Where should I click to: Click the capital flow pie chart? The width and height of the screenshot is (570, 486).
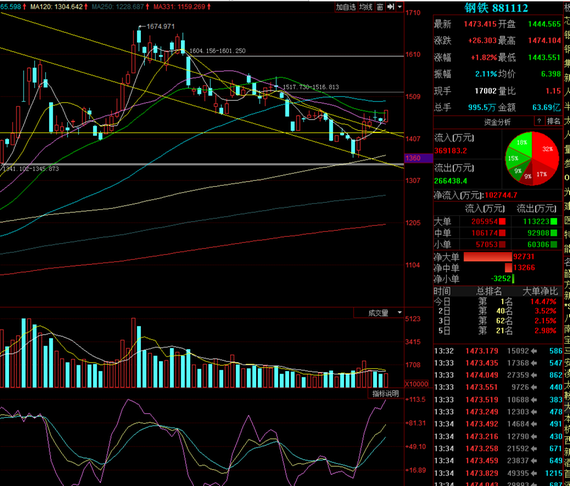pyautogui.click(x=532, y=158)
